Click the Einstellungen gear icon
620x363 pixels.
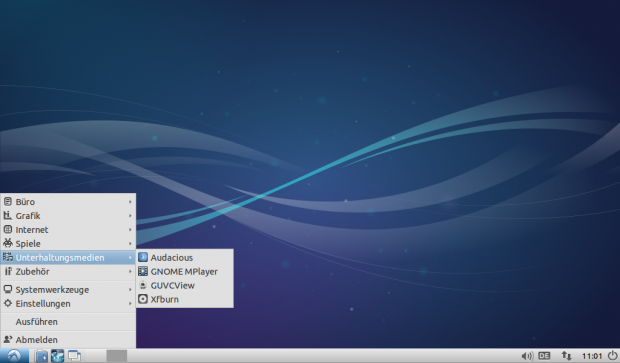click(8, 304)
